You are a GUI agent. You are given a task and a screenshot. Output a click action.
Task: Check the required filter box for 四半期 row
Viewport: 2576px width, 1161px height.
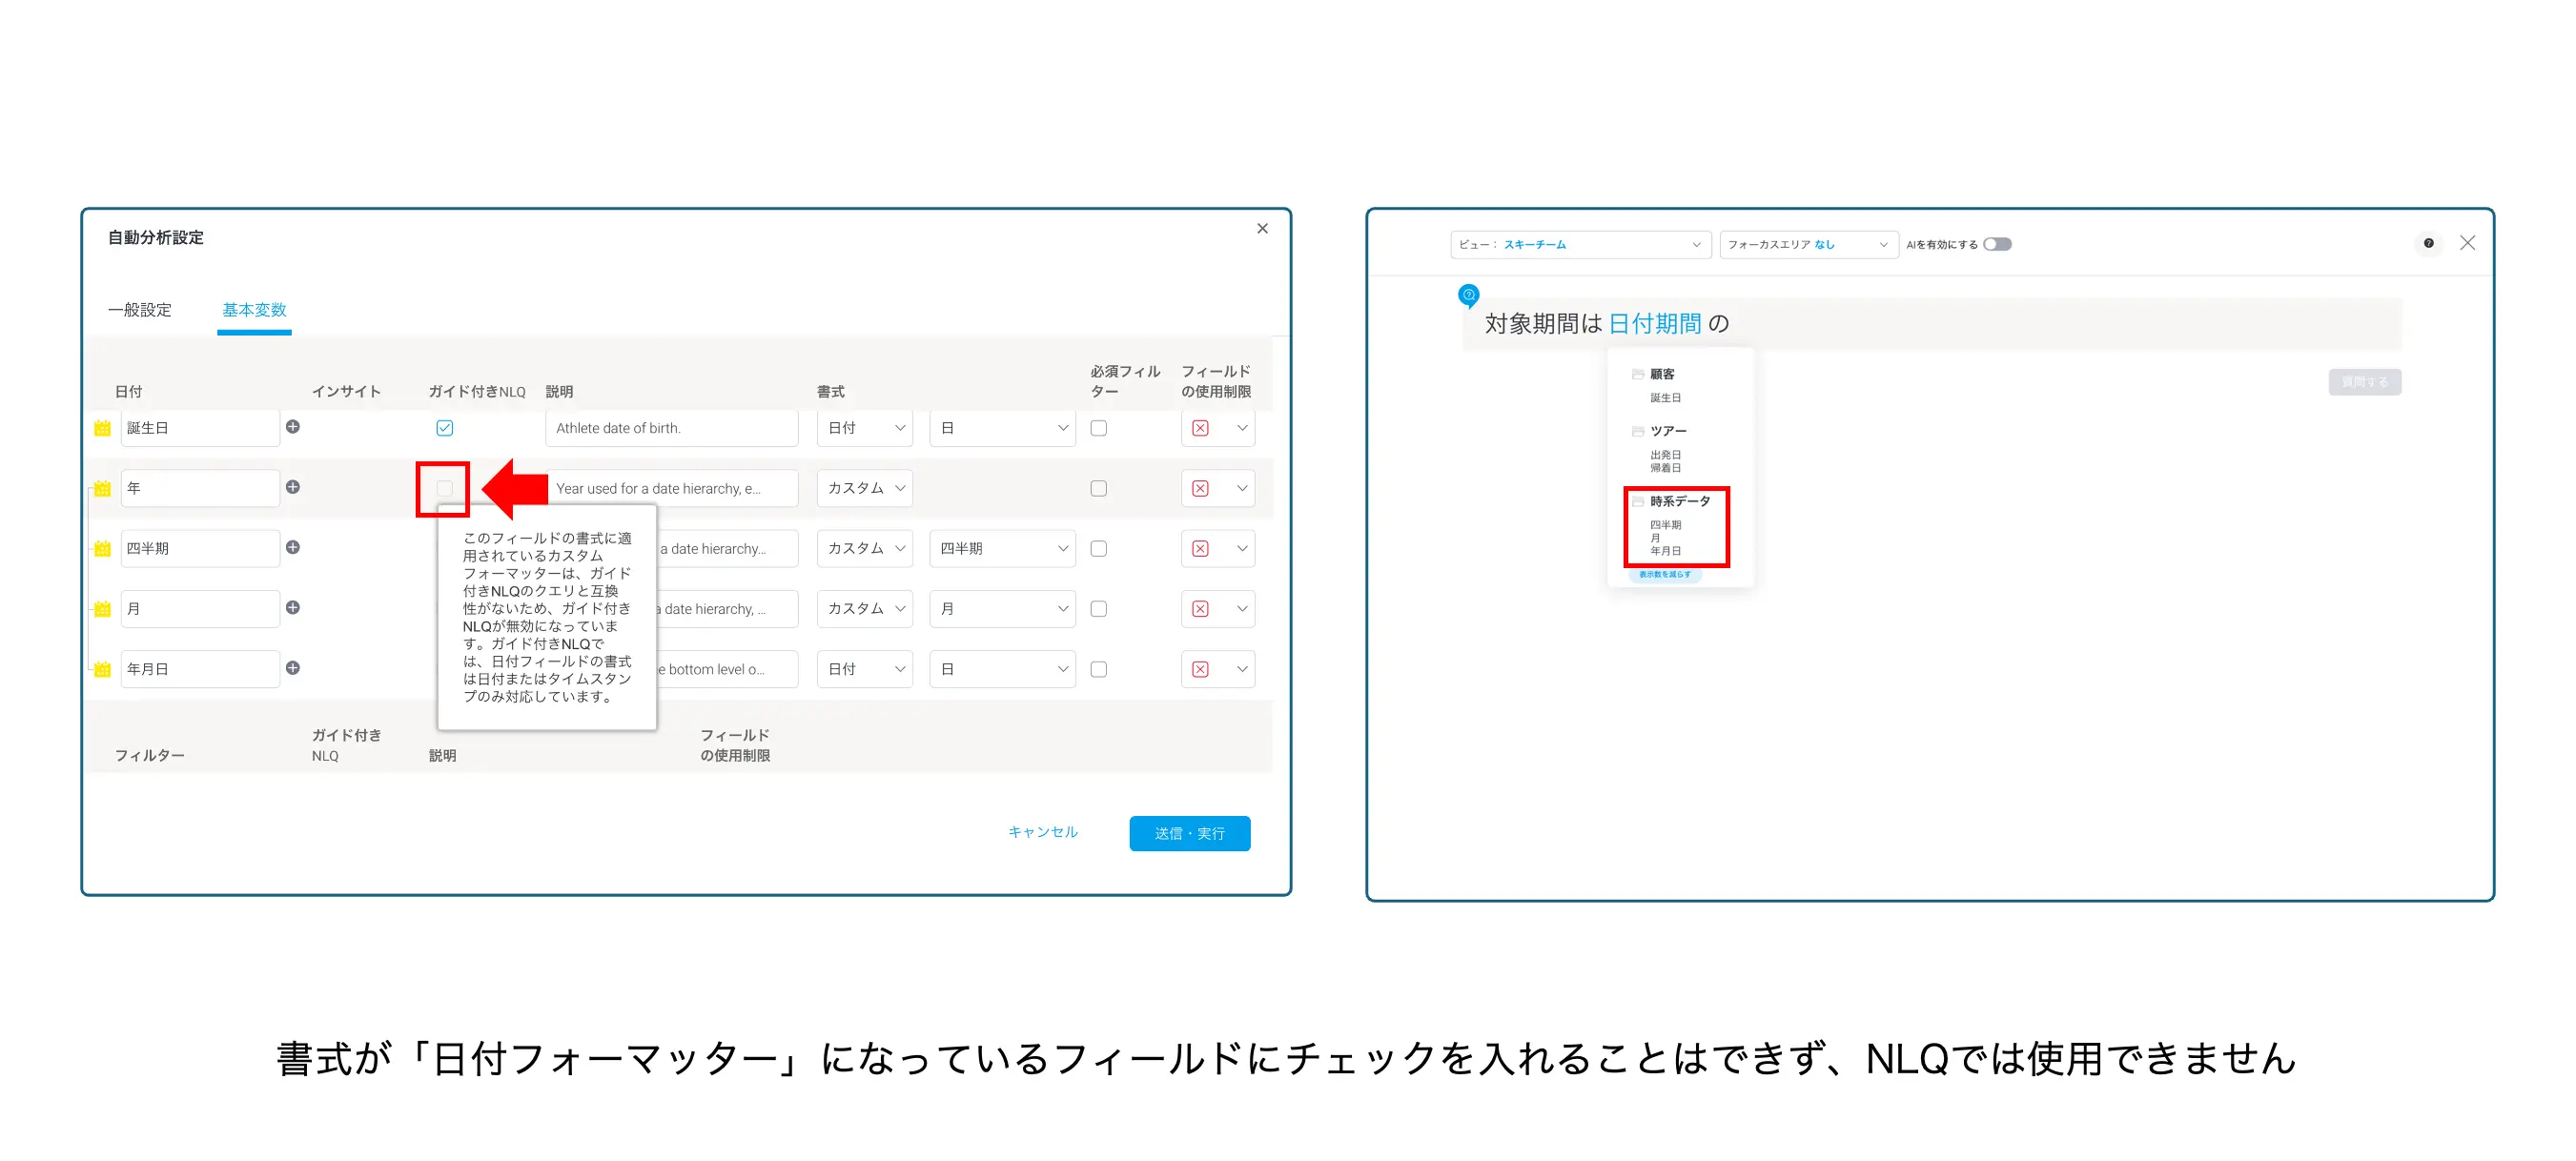point(1098,548)
